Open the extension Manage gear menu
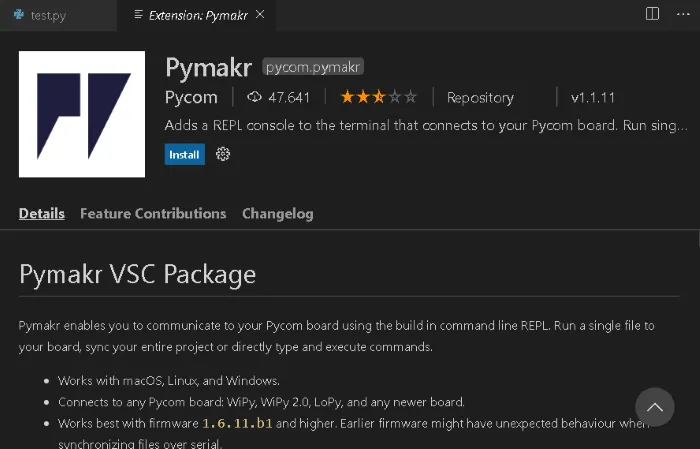The image size is (700, 449). tap(224, 155)
